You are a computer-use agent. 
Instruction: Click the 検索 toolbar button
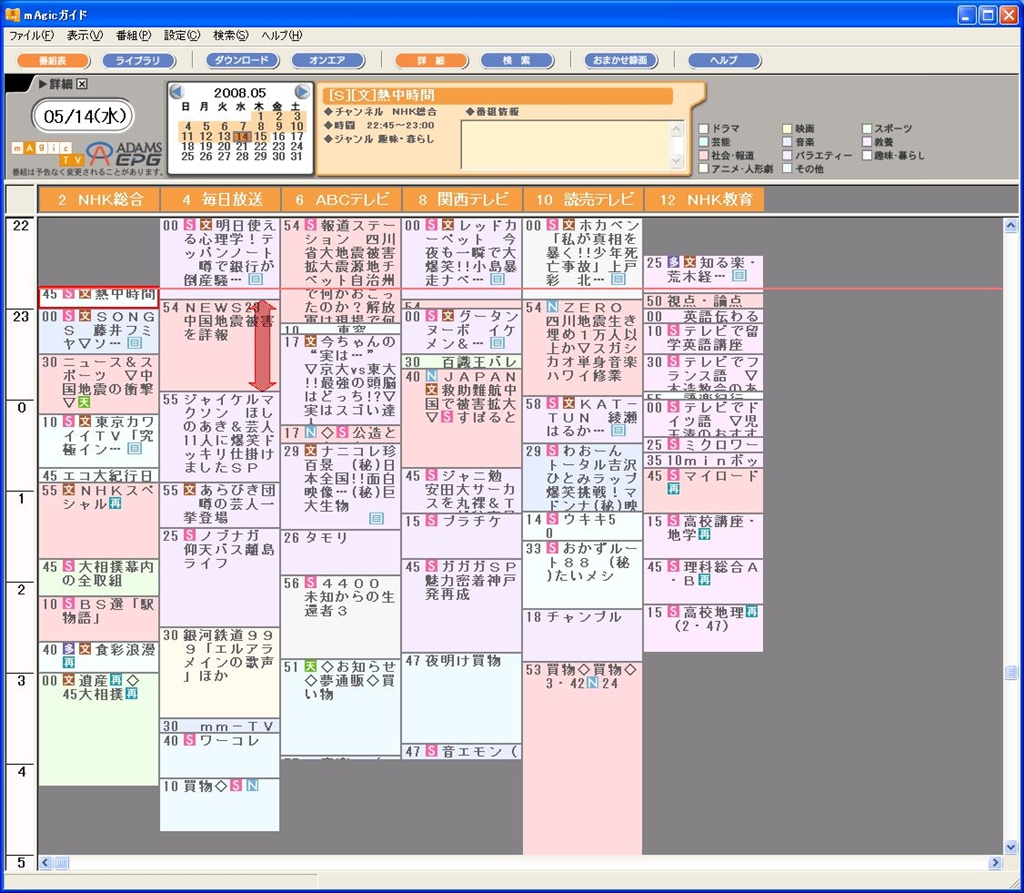pos(517,60)
